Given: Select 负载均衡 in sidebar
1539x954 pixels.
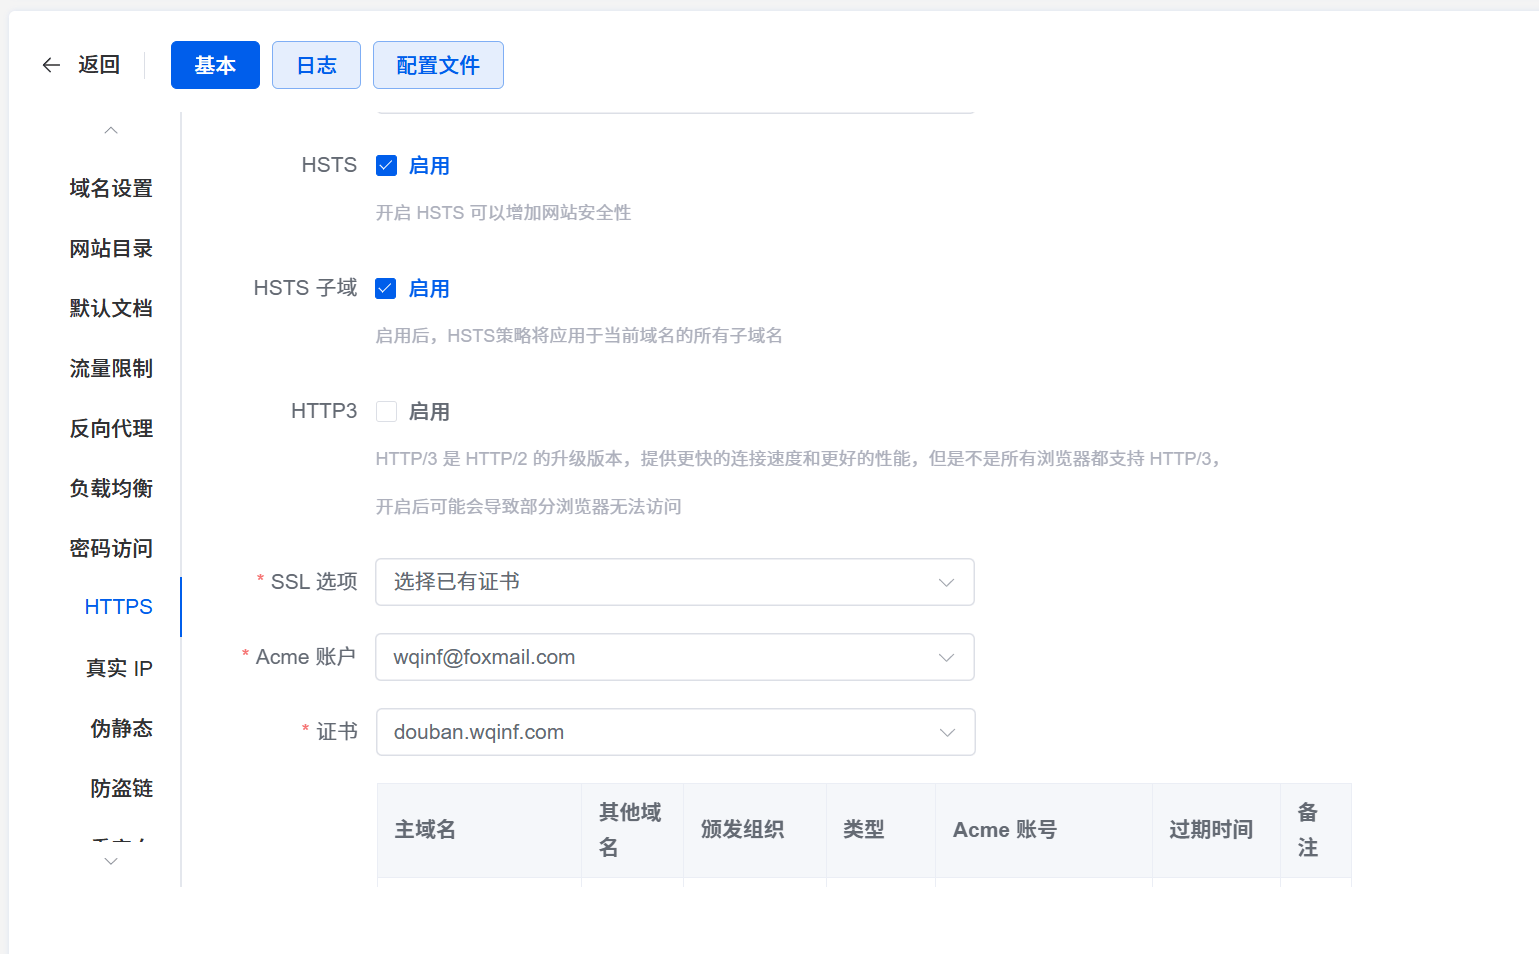Looking at the screenshot, I should (111, 488).
